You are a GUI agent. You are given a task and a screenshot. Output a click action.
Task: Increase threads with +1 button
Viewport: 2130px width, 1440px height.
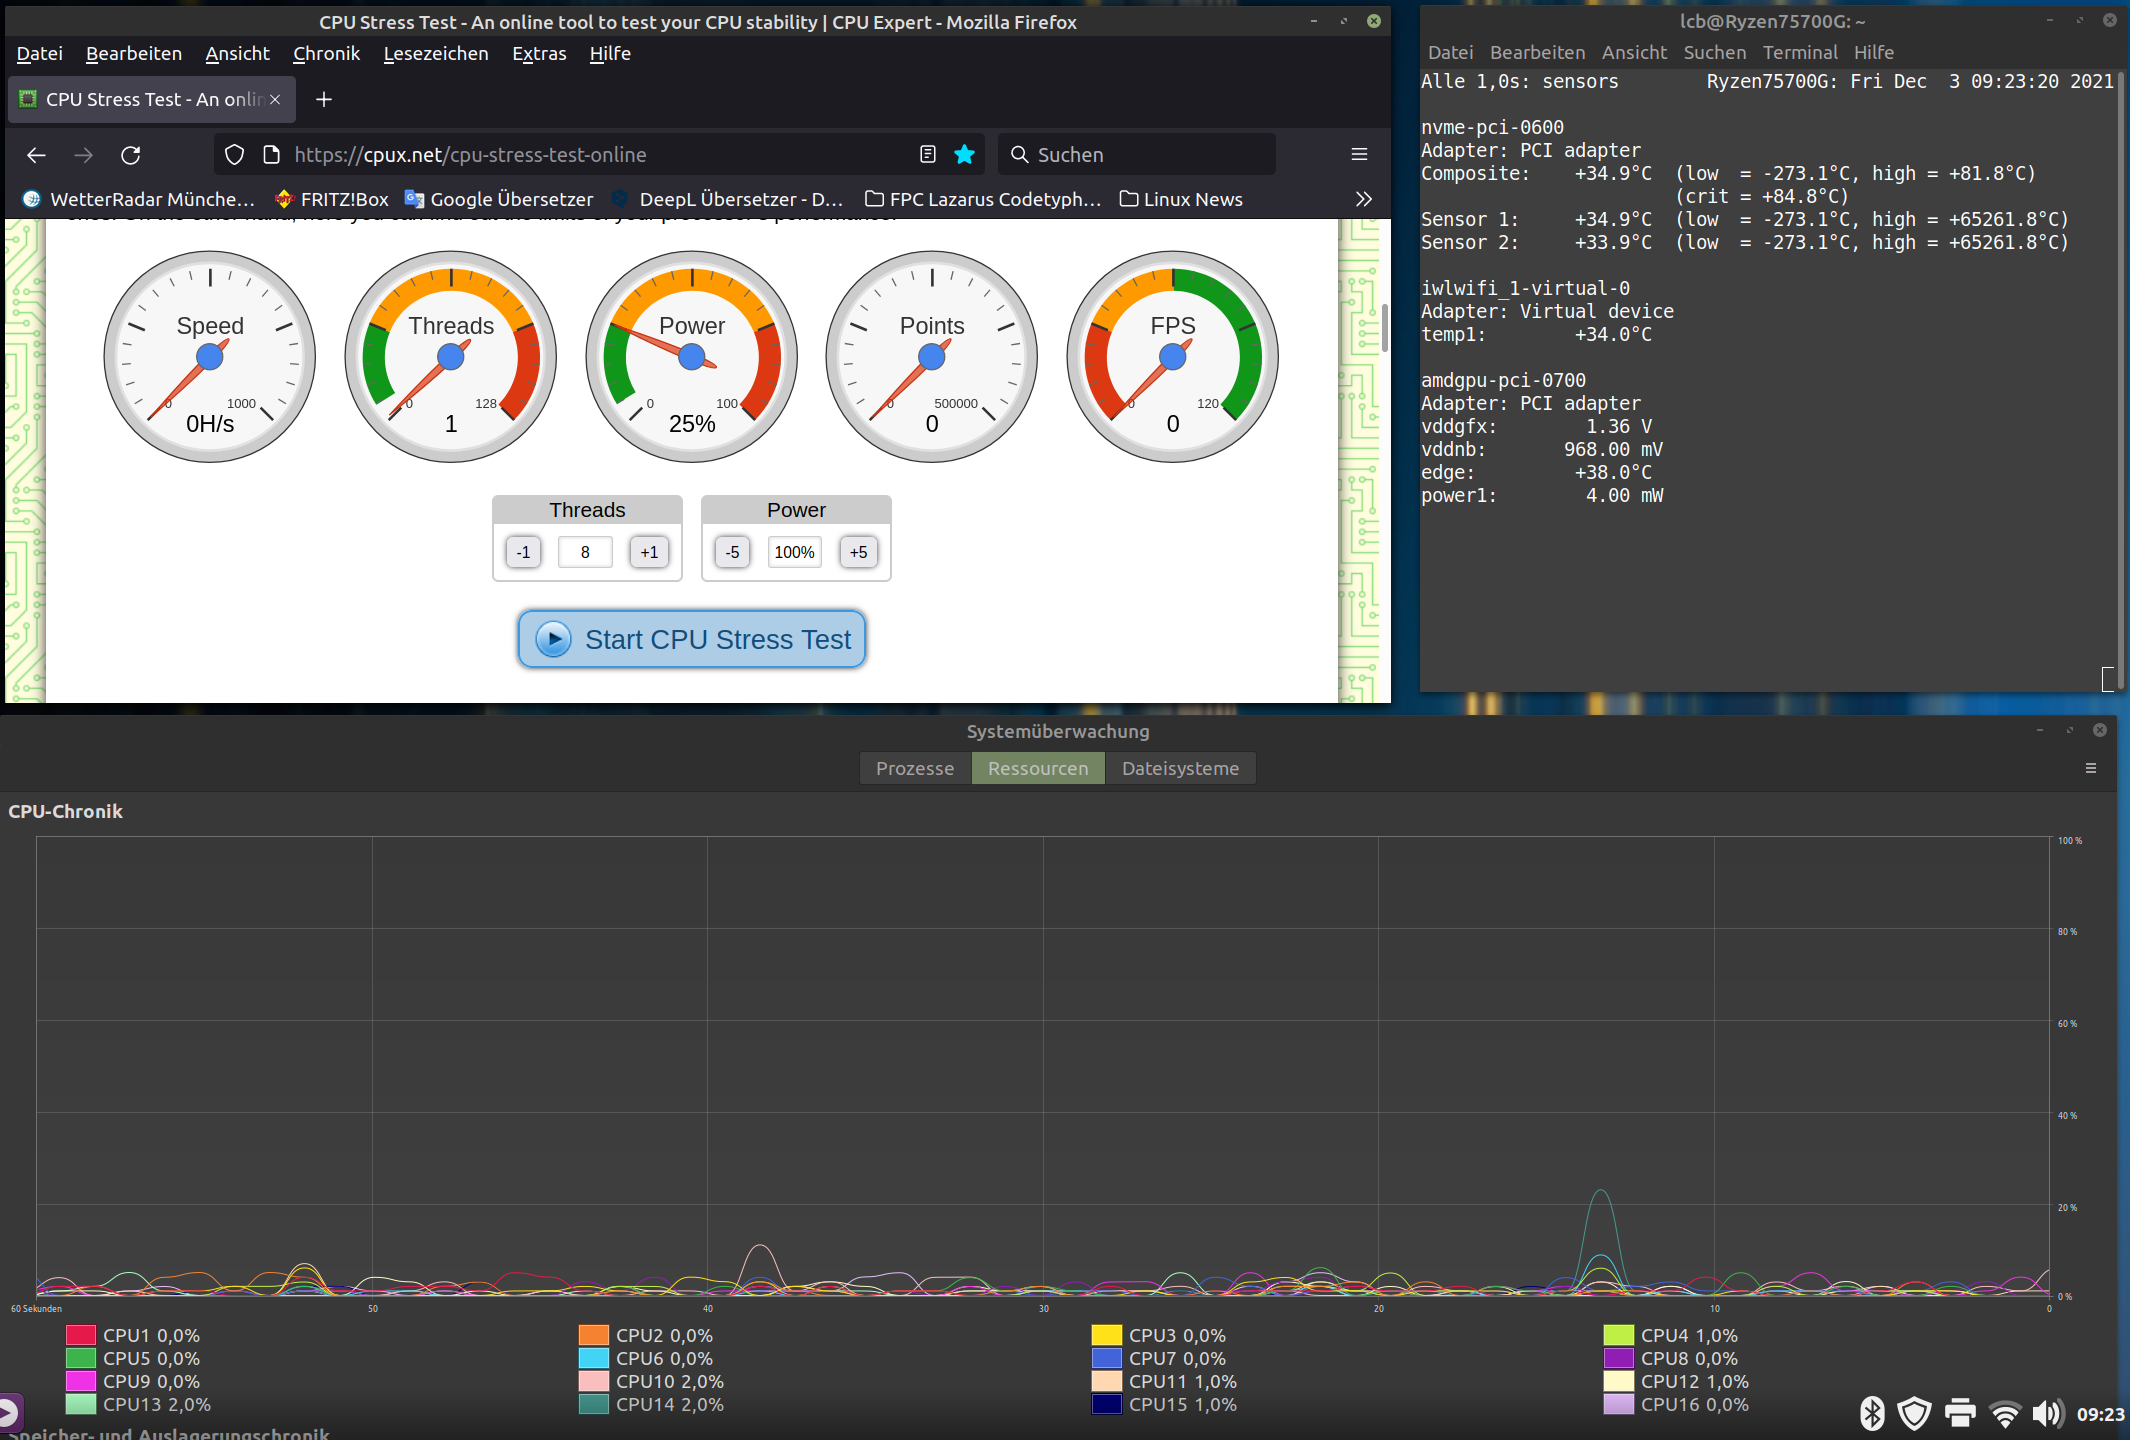click(x=649, y=552)
